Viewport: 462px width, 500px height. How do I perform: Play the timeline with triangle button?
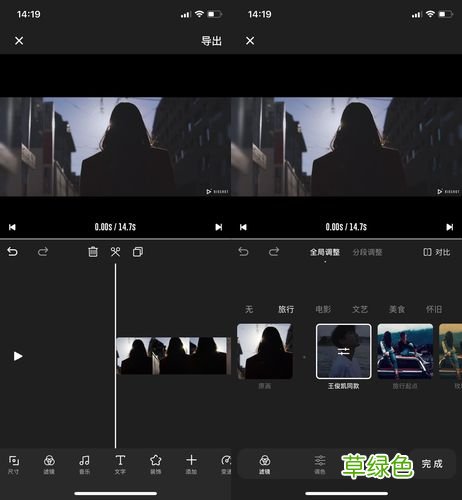(x=18, y=356)
